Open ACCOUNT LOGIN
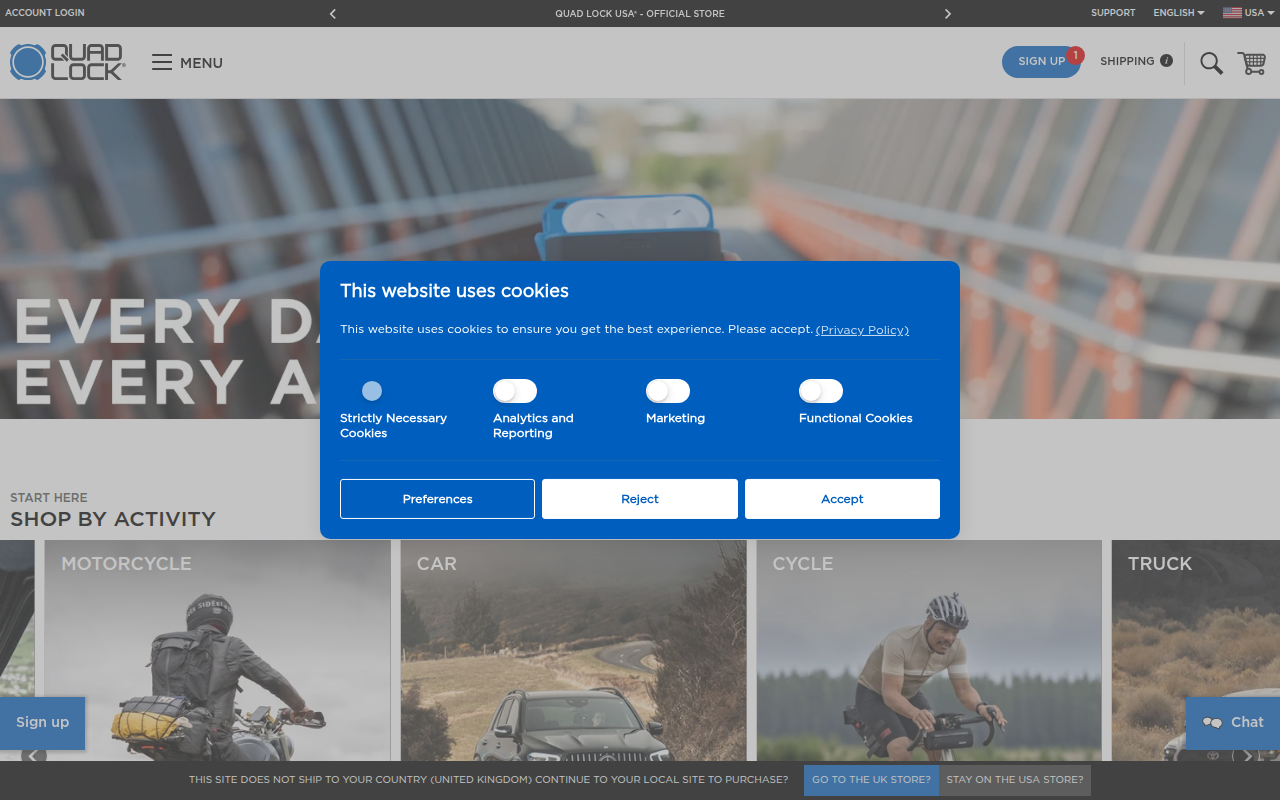 [45, 13]
